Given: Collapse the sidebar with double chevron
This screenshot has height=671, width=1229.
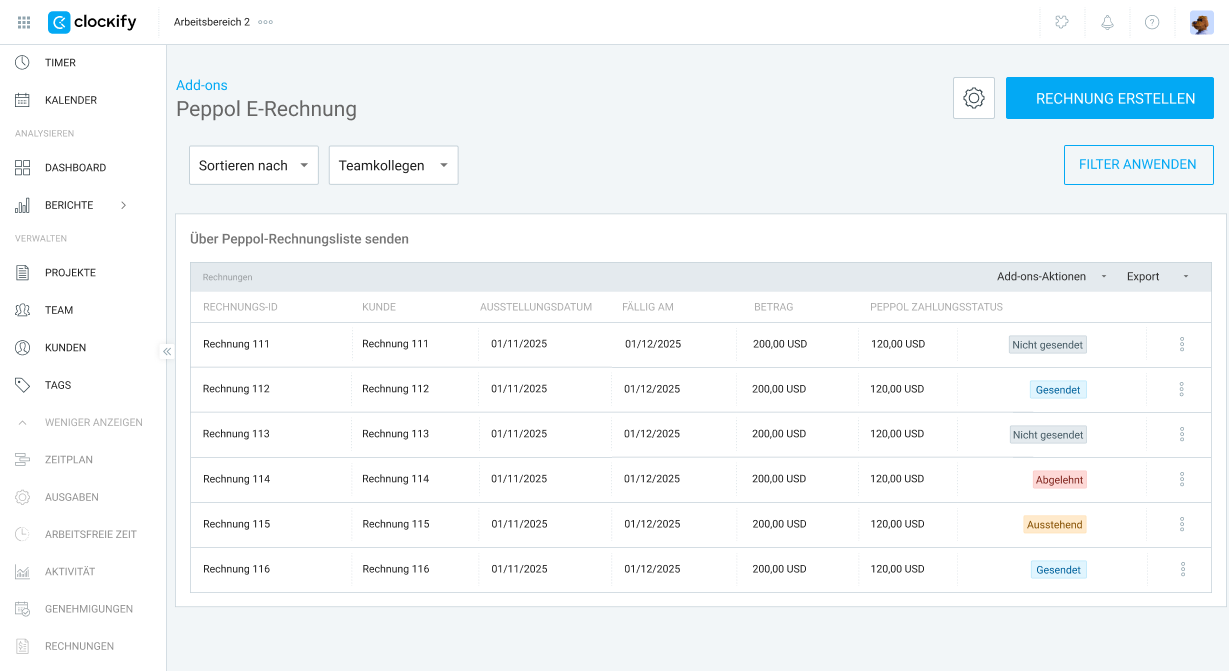Looking at the screenshot, I should coord(167,351).
